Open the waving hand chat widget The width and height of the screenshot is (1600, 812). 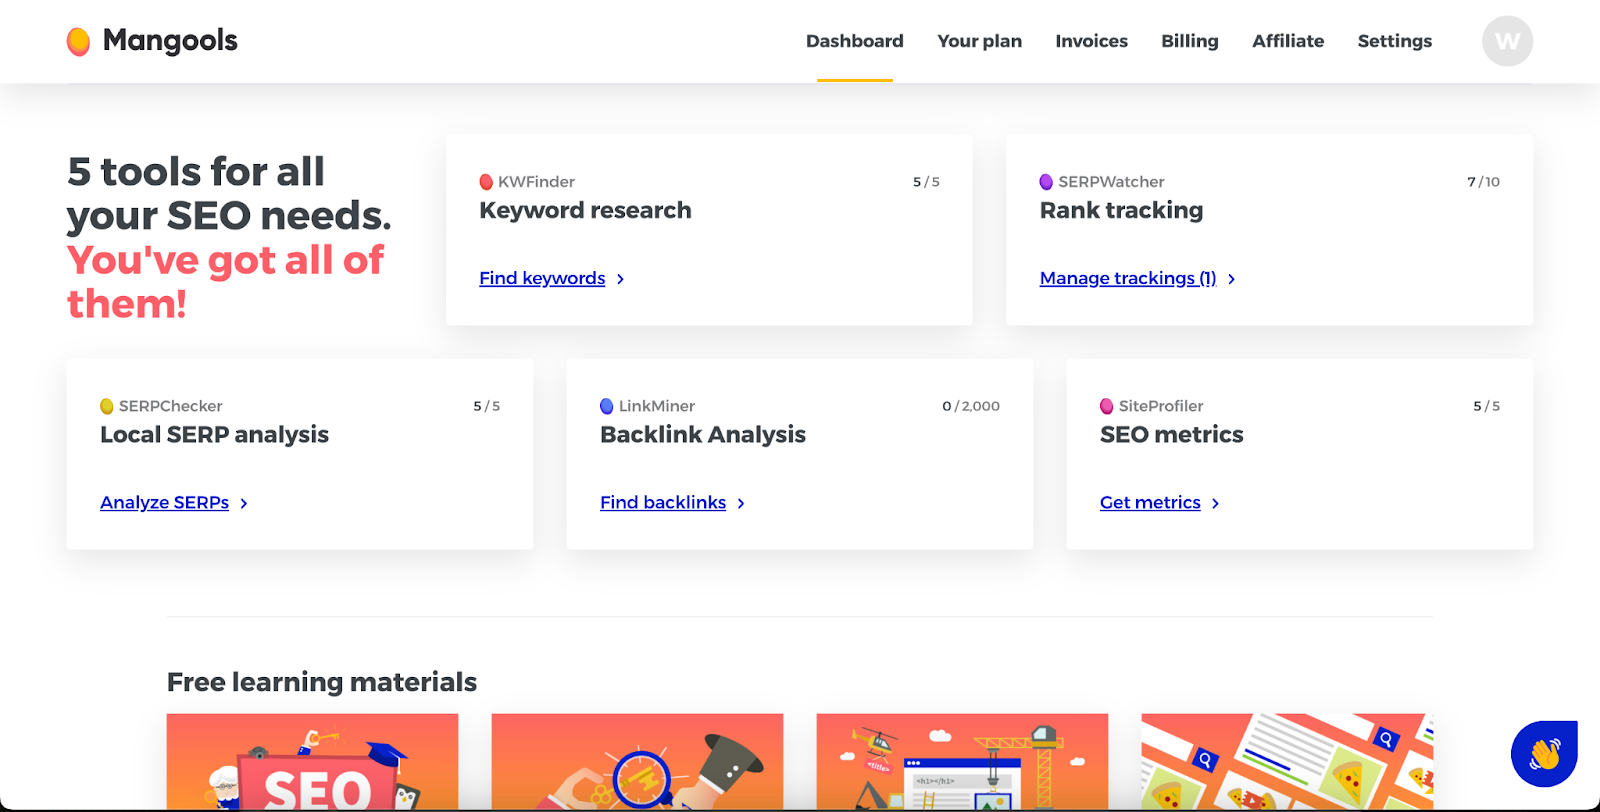[x=1544, y=754]
